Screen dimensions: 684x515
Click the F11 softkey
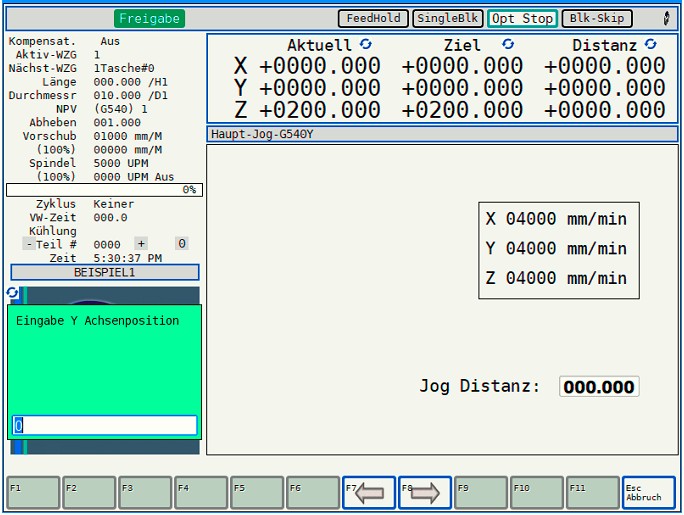pos(593,493)
